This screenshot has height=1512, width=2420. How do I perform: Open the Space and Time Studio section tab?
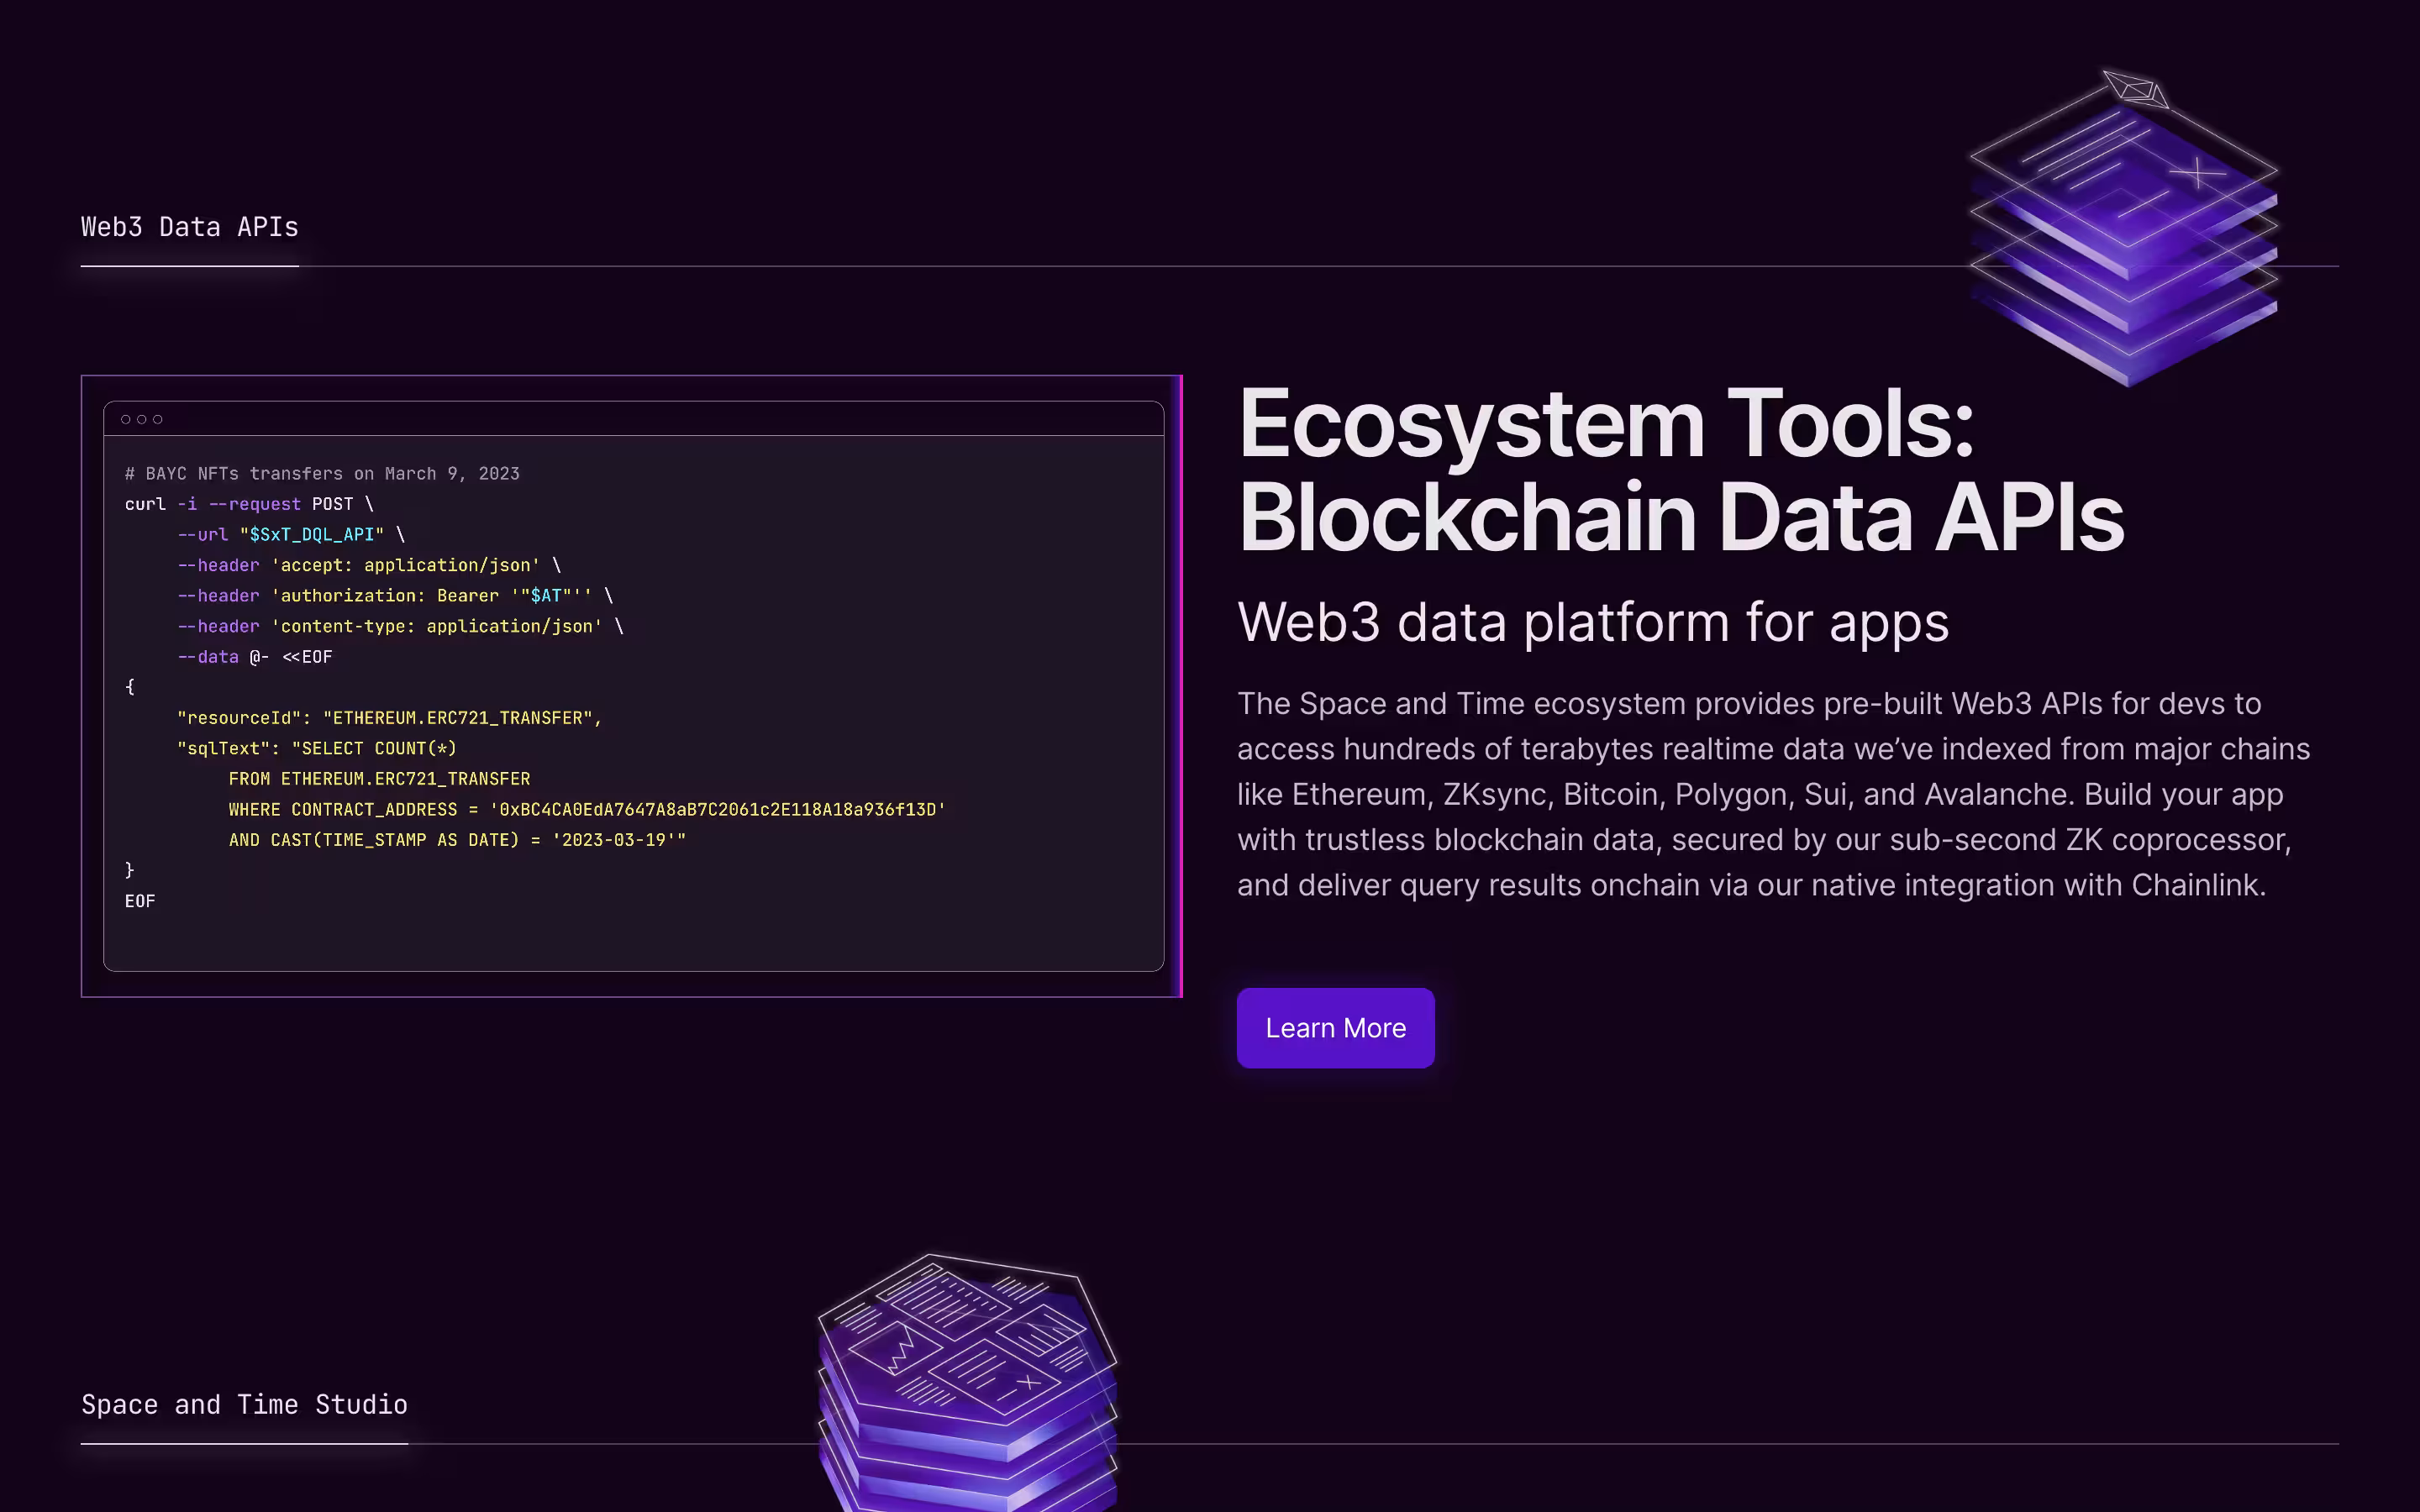244,1405
